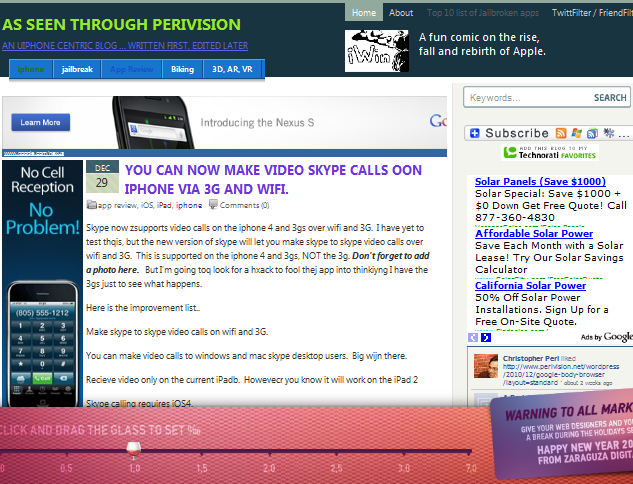Click the Netvibes asterisk subscribe icon
Image resolution: width=633 pixels, height=484 pixels.
(x=608, y=133)
